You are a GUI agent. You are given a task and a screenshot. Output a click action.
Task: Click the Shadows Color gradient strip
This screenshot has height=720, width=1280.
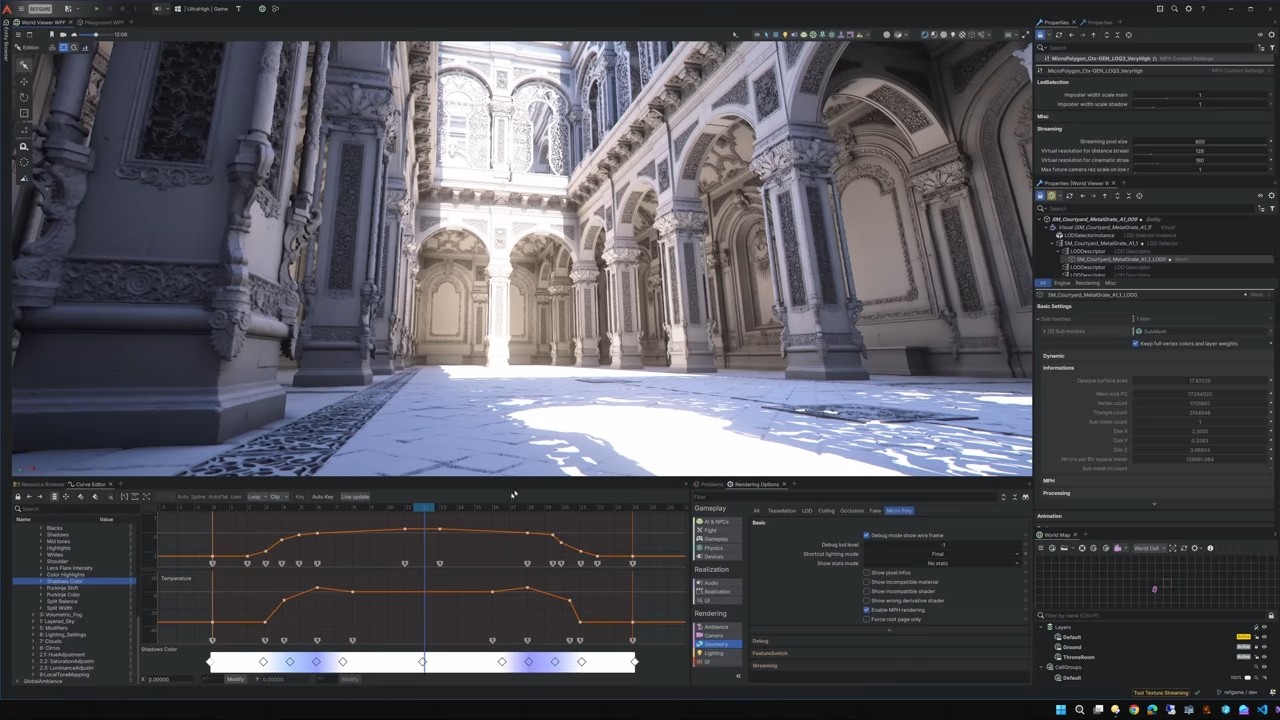420,661
